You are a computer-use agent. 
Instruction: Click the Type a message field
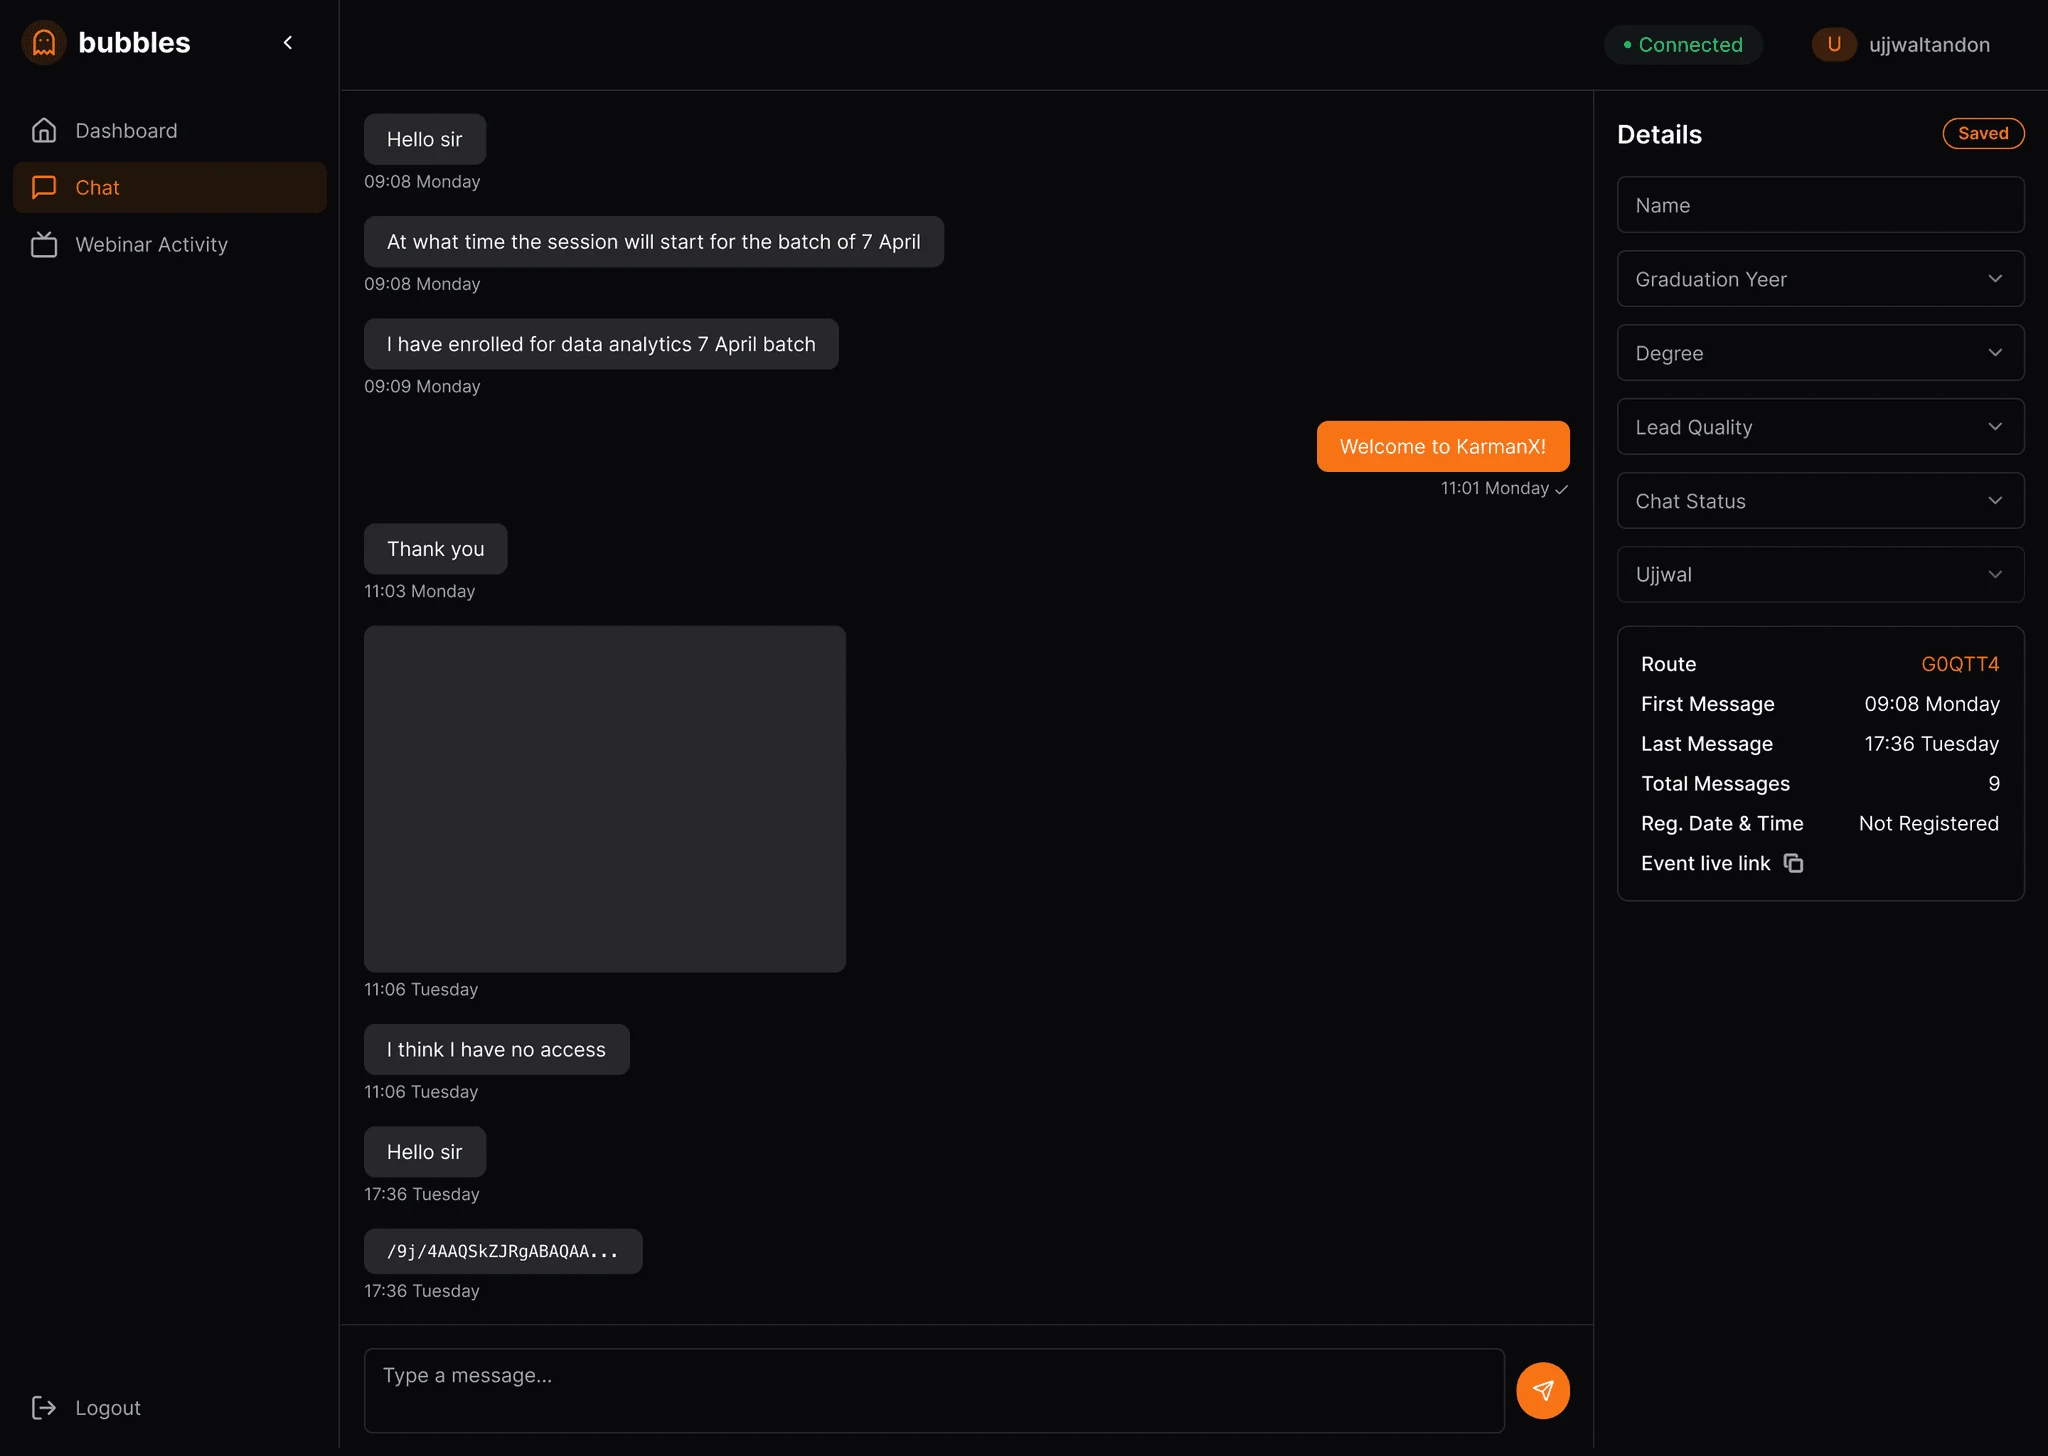tap(934, 1390)
